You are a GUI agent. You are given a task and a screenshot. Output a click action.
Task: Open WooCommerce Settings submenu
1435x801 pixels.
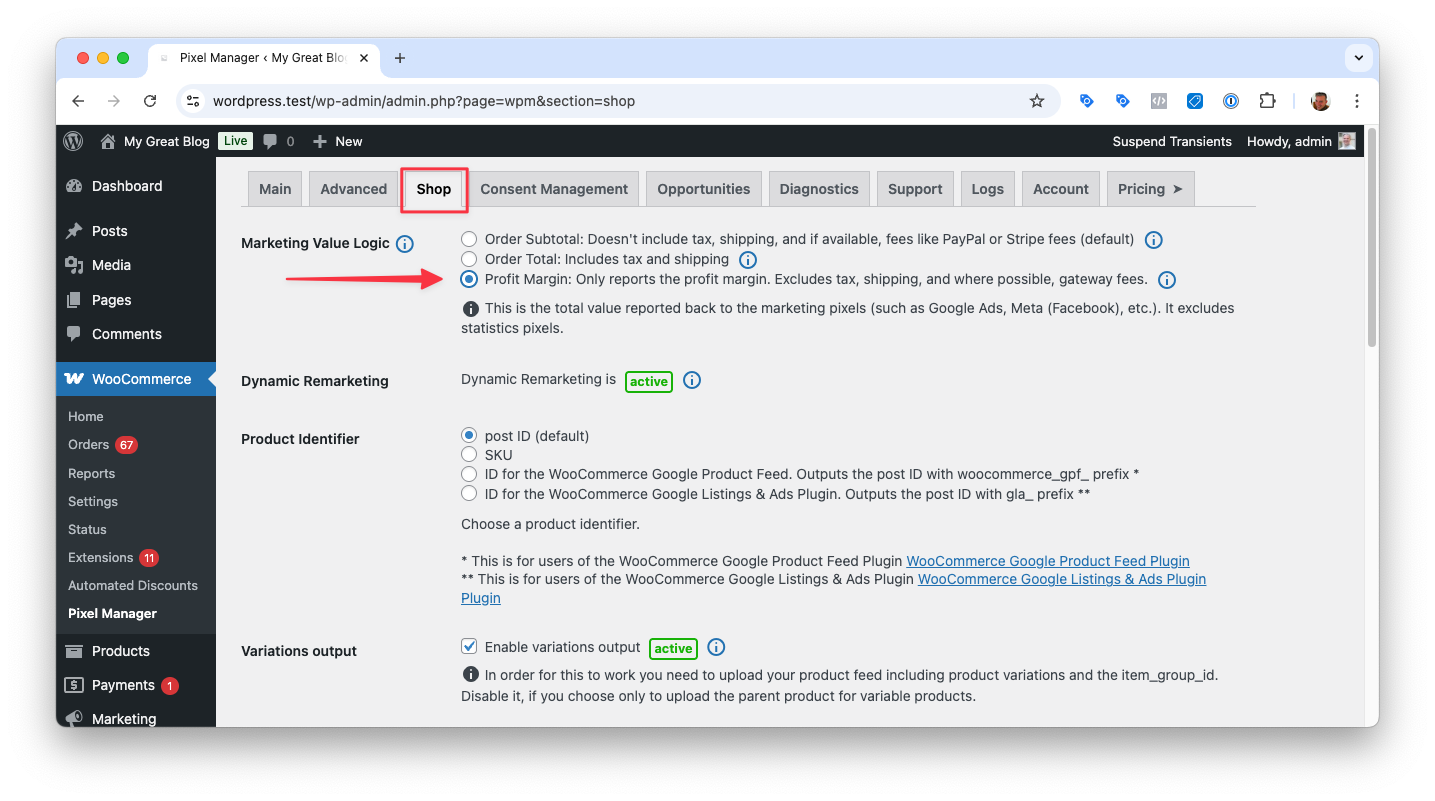(x=93, y=502)
